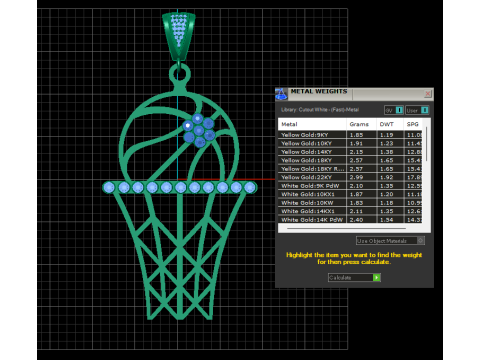Viewport: 480px width, 360px height.
Task: Select the Yellow Gold:22KY row
Action: [x=350, y=177]
